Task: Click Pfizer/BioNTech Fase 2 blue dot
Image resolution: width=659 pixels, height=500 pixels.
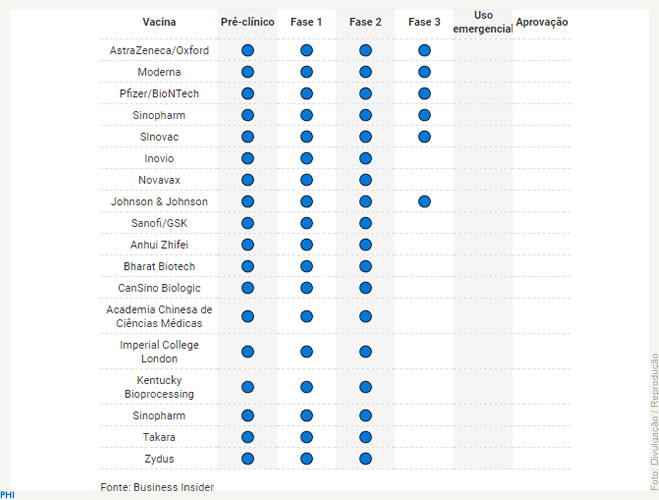Action: coord(365,93)
